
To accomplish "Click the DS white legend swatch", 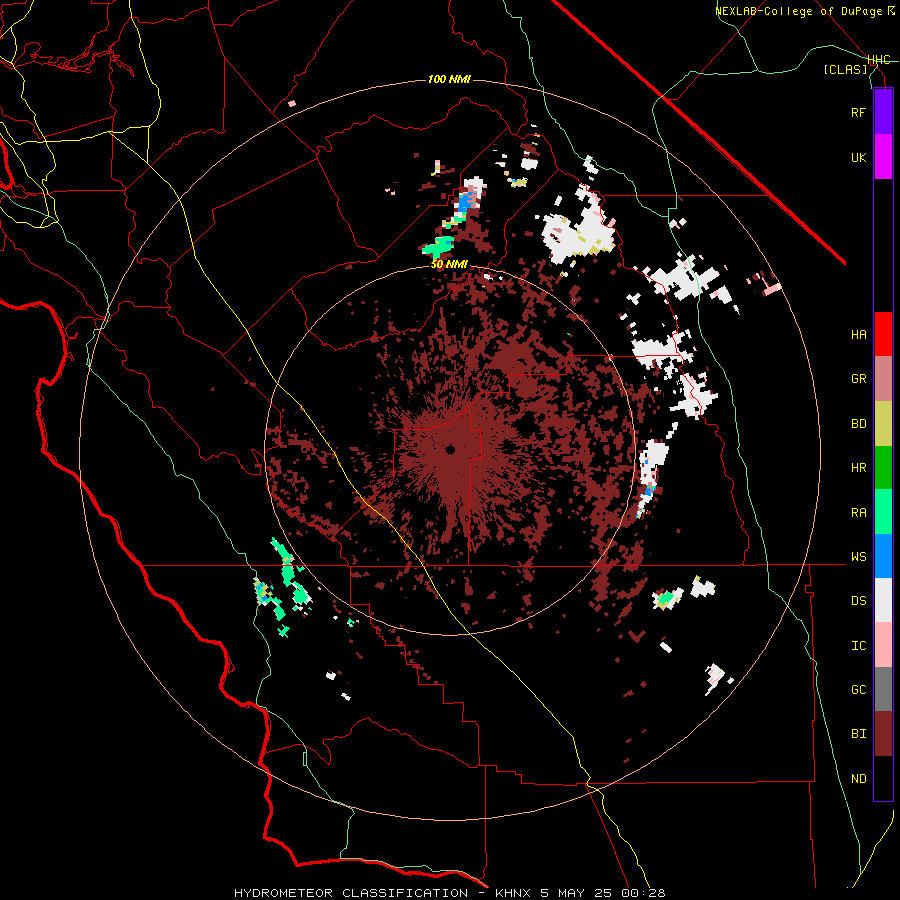I will click(x=883, y=600).
